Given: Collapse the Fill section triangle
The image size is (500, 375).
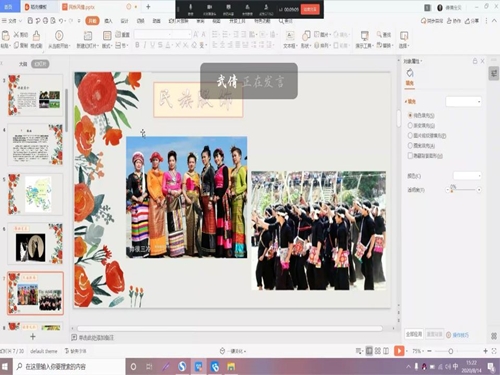Looking at the screenshot, I should coord(406,101).
